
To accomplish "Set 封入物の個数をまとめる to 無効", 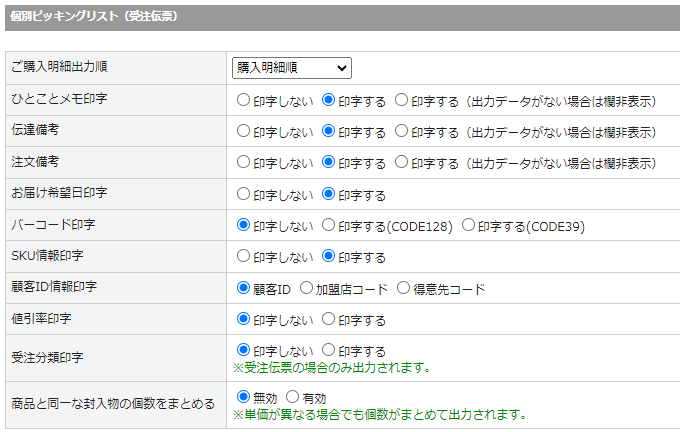I will 243,397.
